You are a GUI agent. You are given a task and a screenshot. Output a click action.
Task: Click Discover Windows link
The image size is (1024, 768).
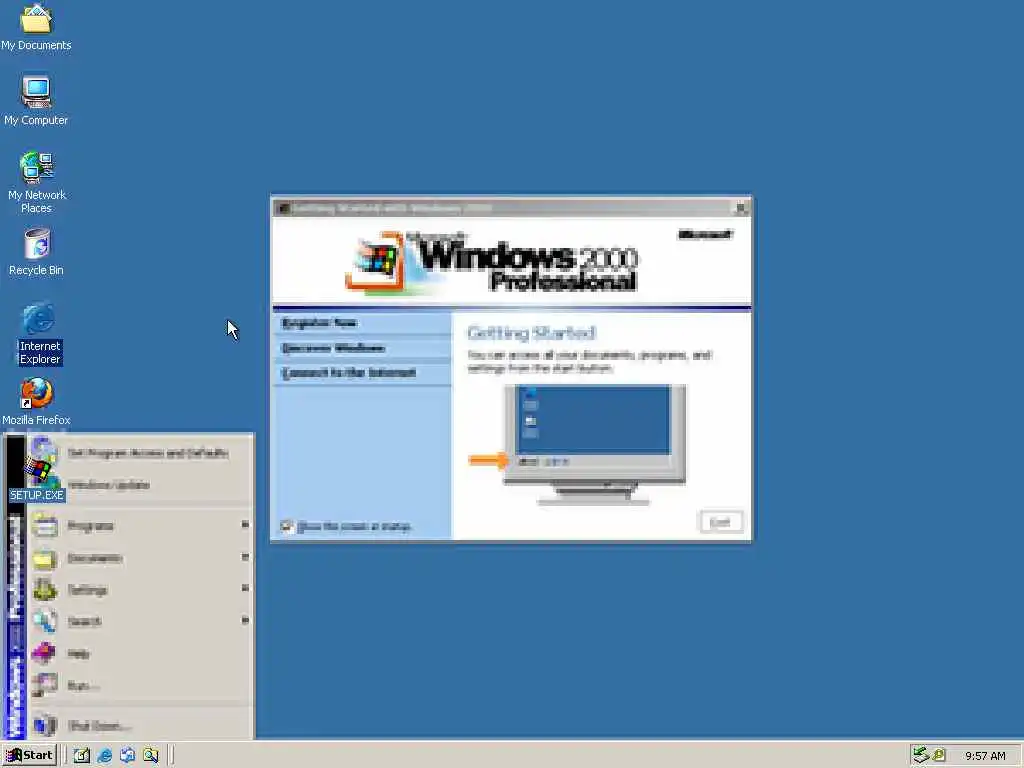pos(333,348)
